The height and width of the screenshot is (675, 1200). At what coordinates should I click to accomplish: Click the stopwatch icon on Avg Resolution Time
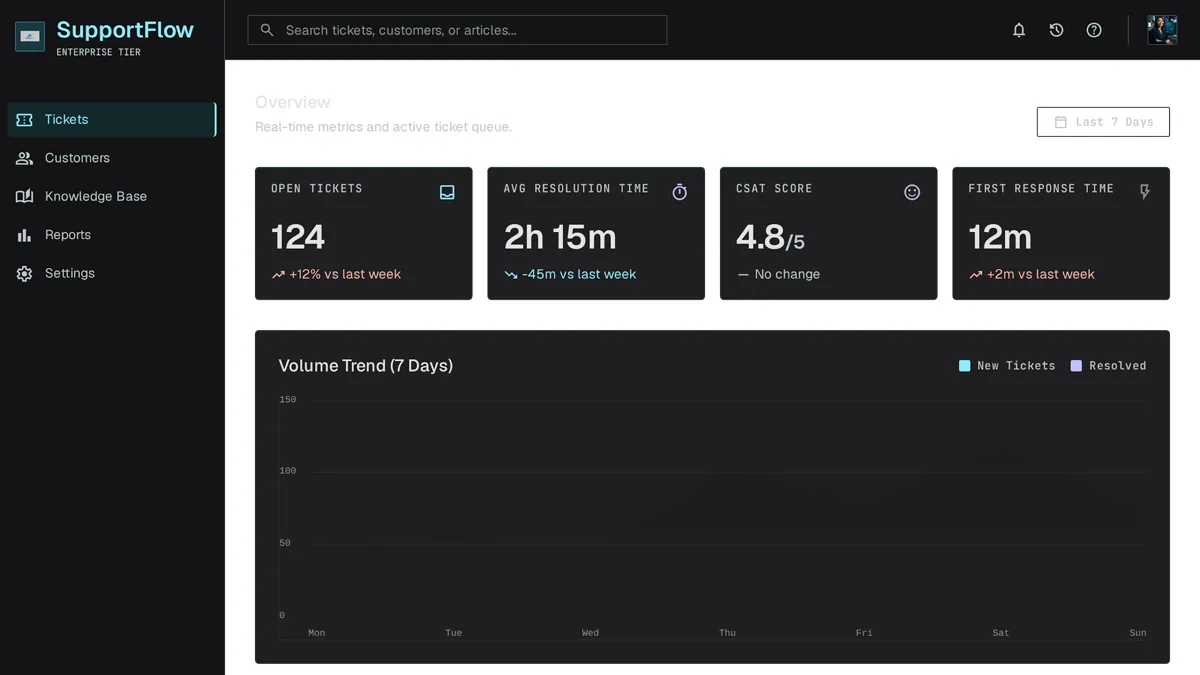coord(680,192)
